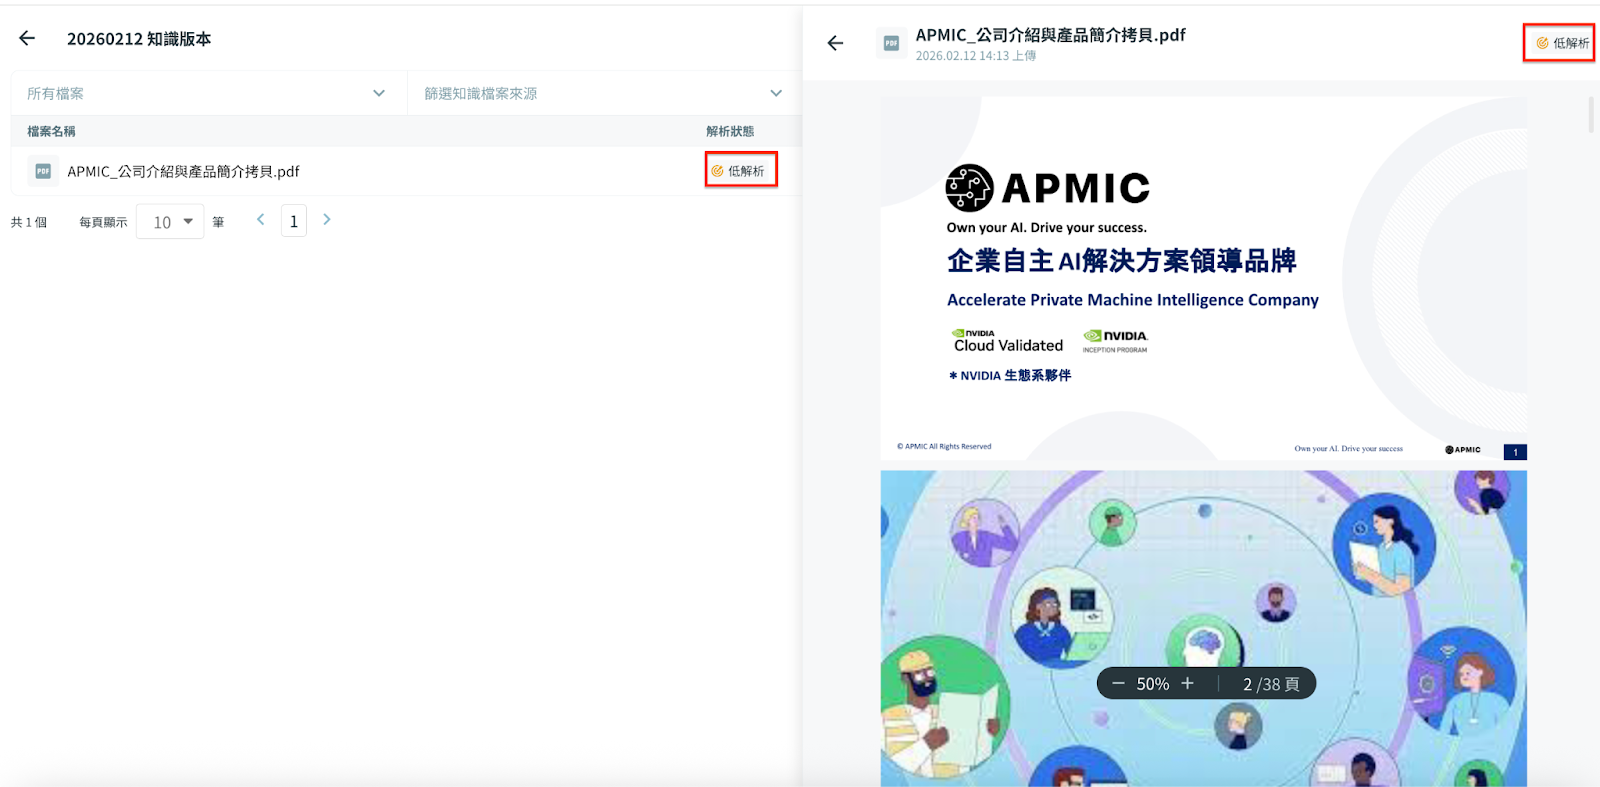Open the rows-per-page dropdown showing 10

pos(171,222)
